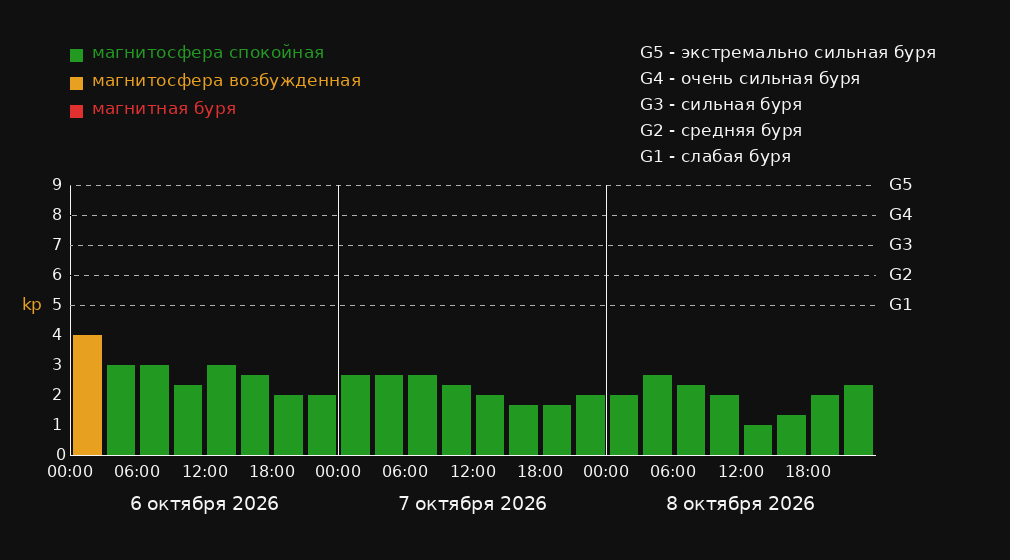Click the 'магнитосфера возбужденная' legend label

227,81
